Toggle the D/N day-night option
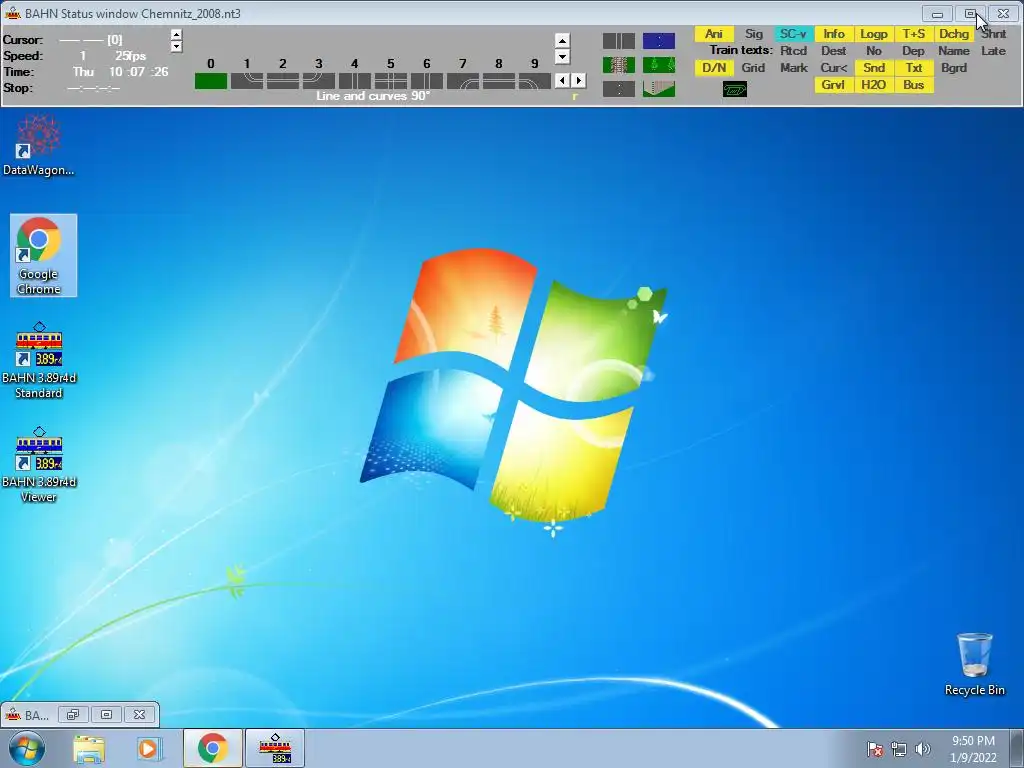This screenshot has width=1024, height=768. (714, 68)
